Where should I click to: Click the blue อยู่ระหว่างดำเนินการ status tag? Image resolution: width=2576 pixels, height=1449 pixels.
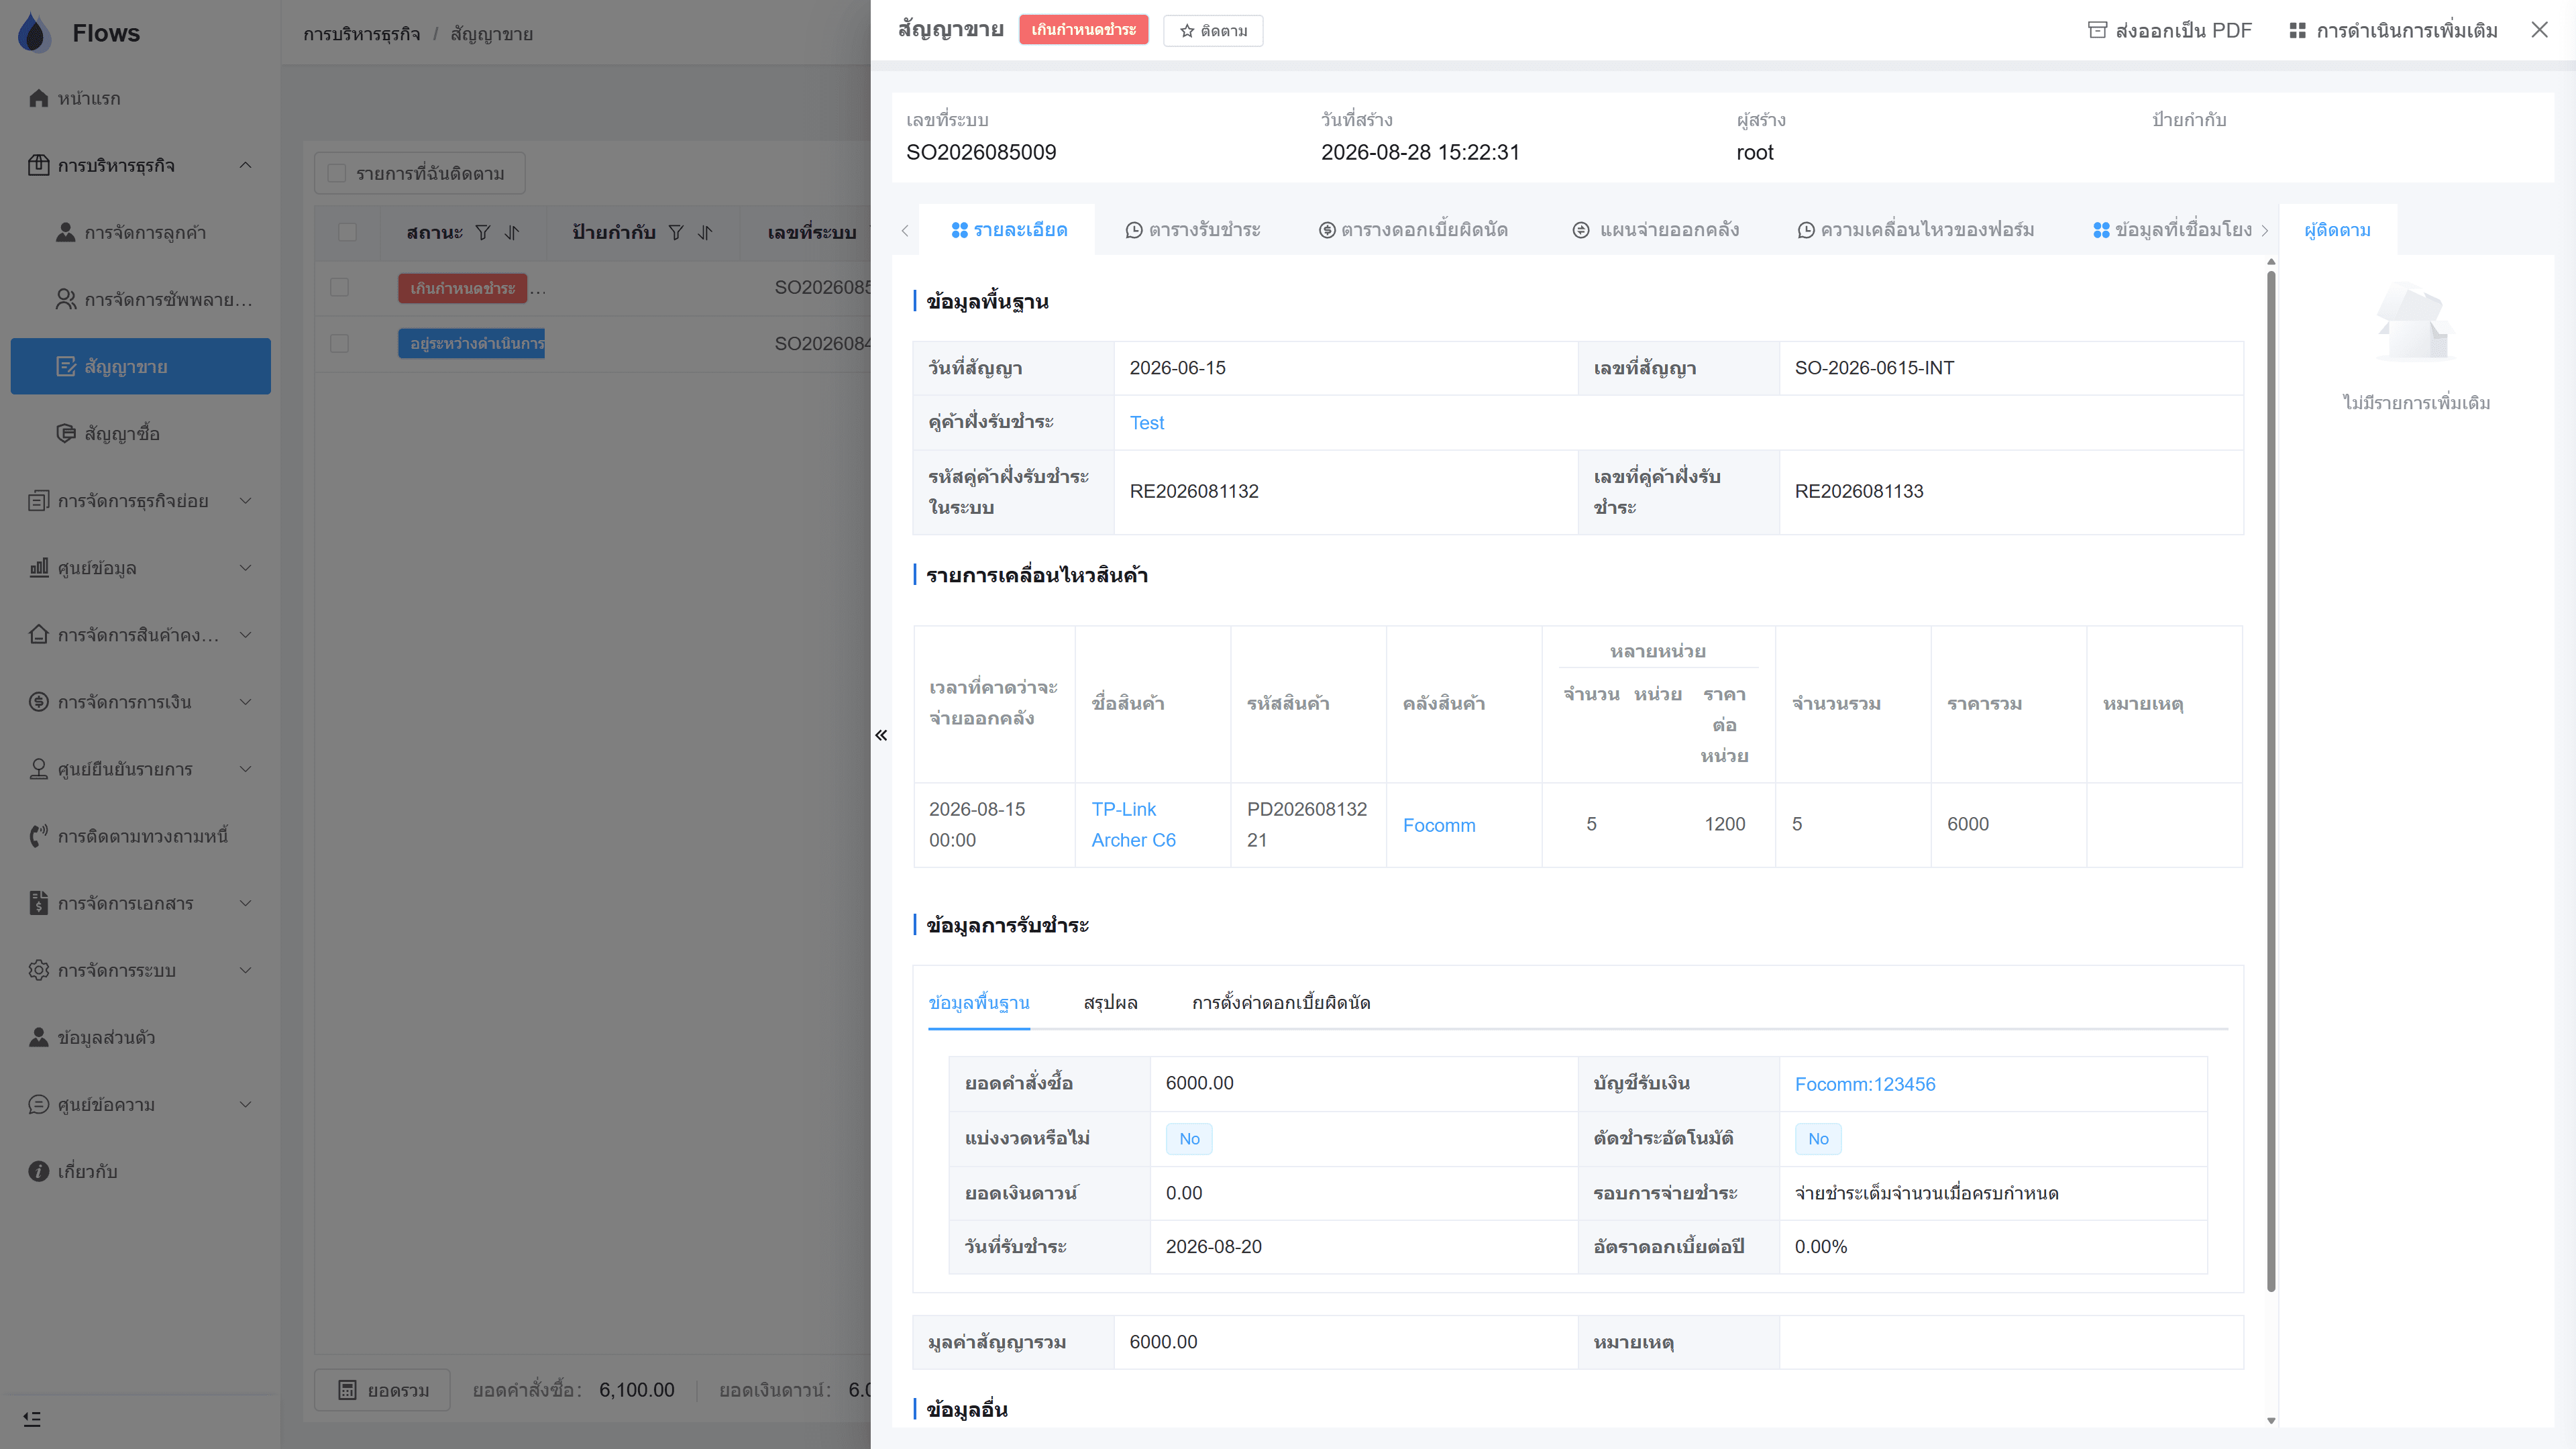click(x=472, y=344)
